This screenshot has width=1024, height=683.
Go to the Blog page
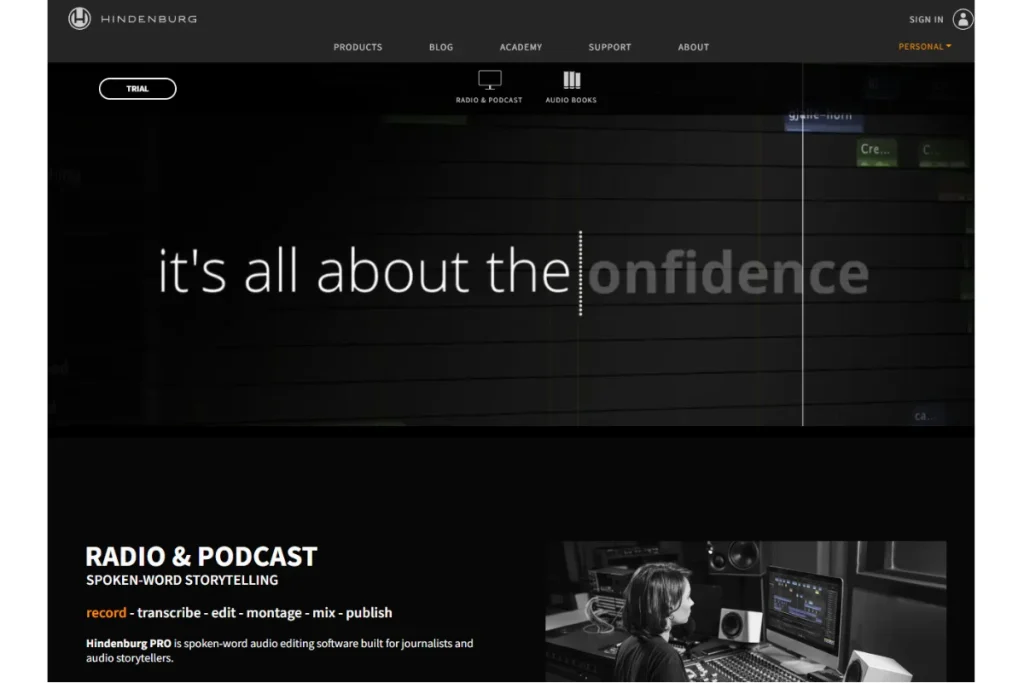(441, 47)
